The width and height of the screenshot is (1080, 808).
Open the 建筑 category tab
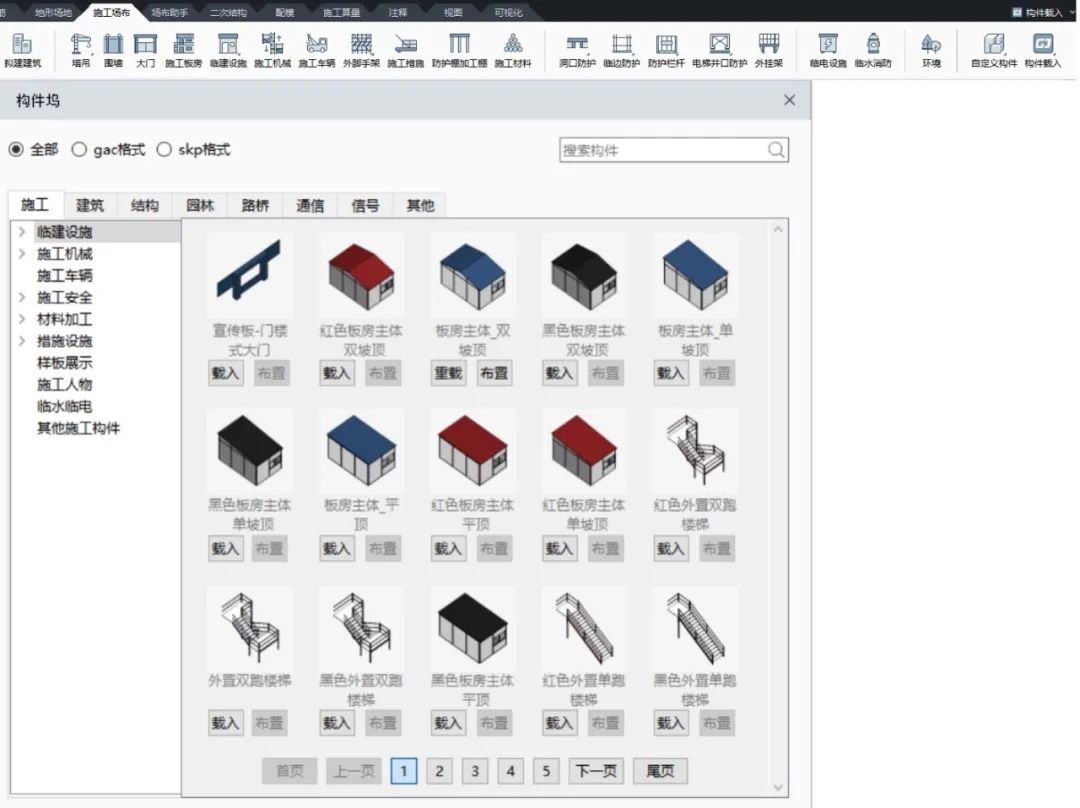pyautogui.click(x=90, y=205)
